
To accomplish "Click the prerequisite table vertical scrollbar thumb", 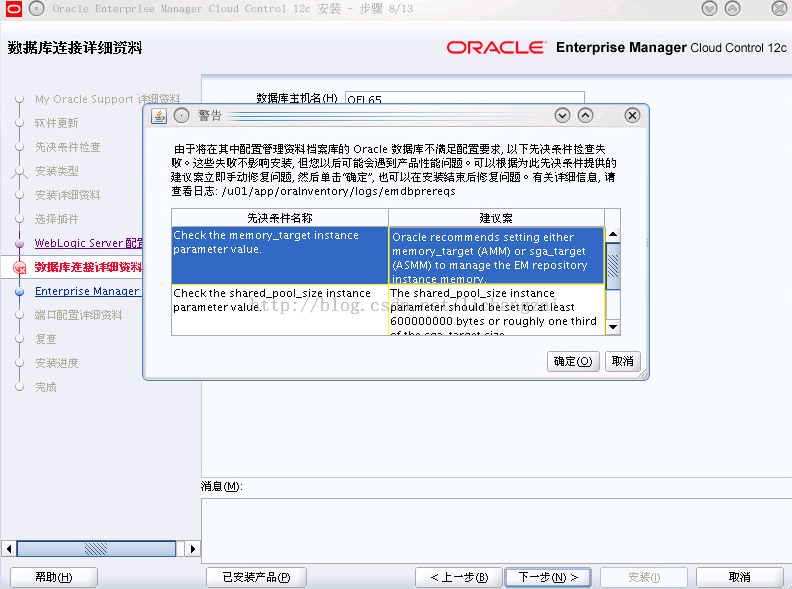I will point(613,266).
